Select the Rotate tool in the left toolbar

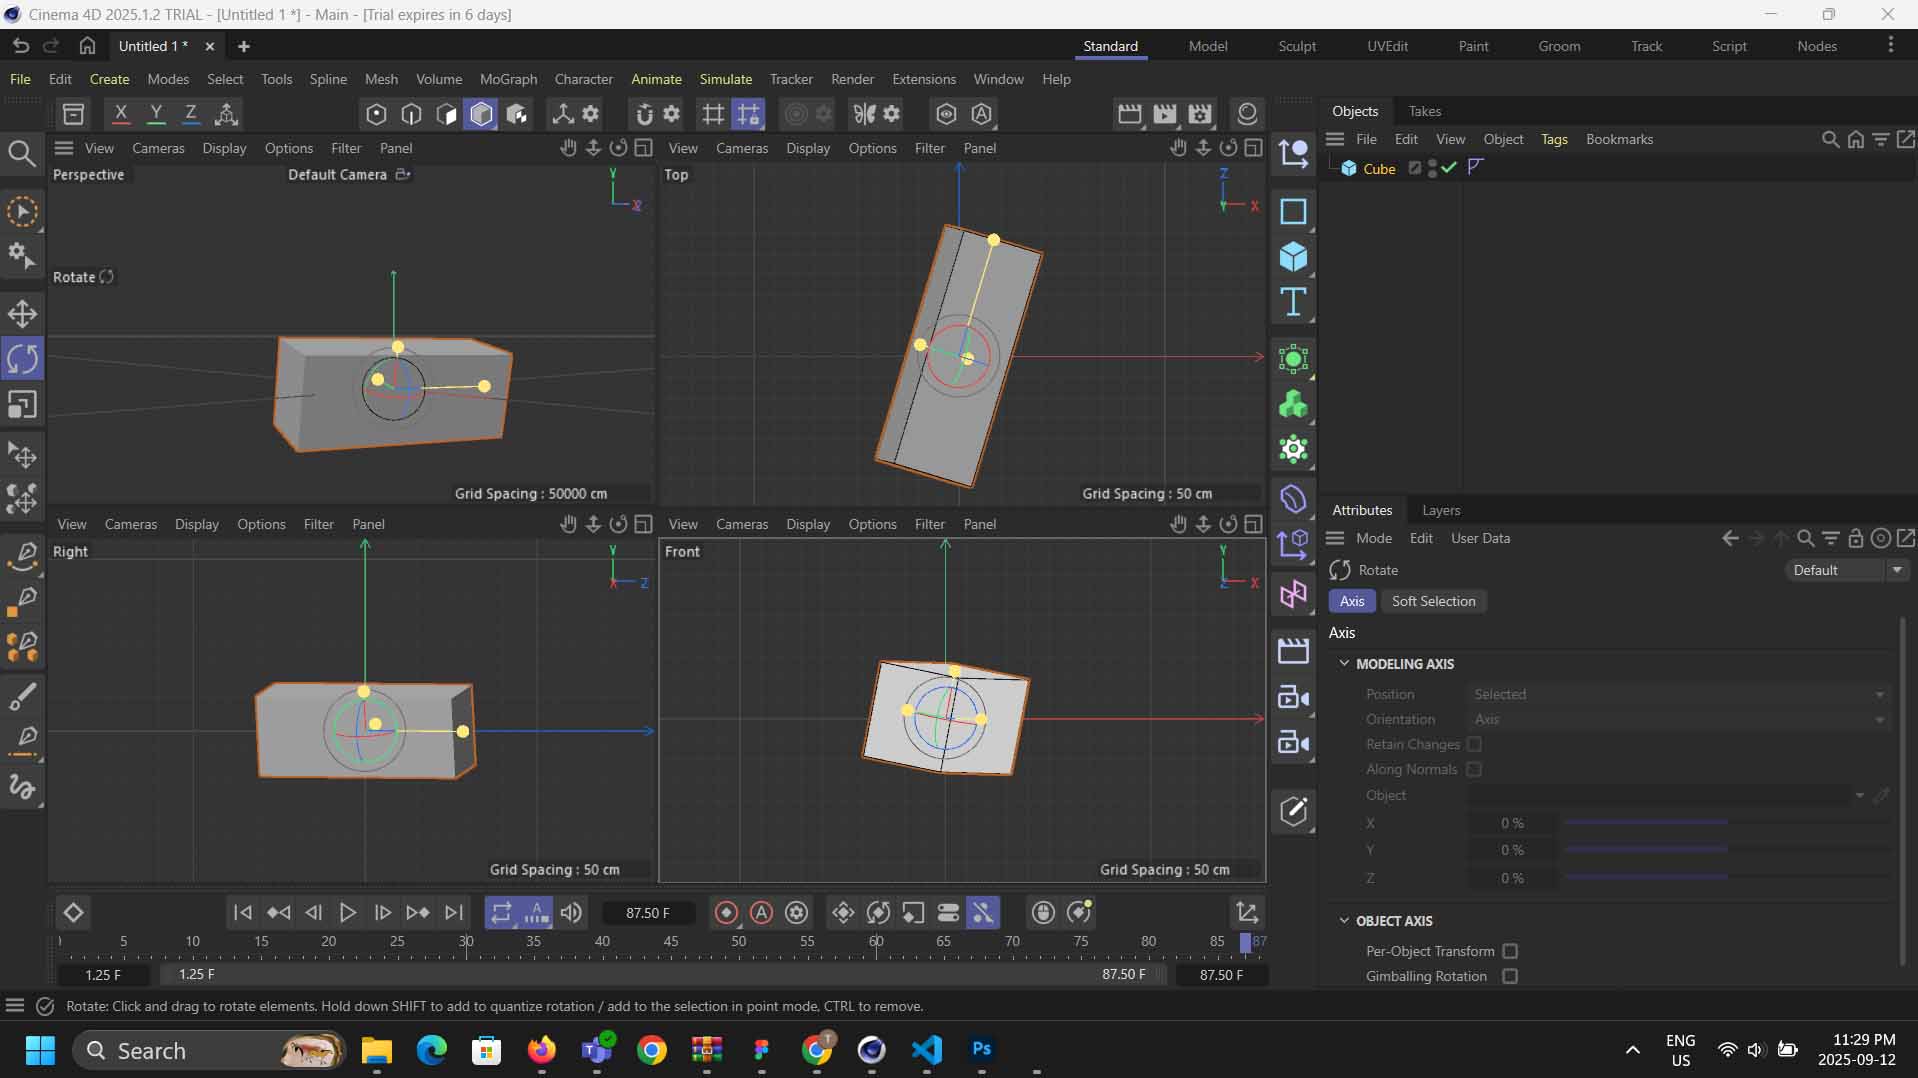(x=22, y=358)
